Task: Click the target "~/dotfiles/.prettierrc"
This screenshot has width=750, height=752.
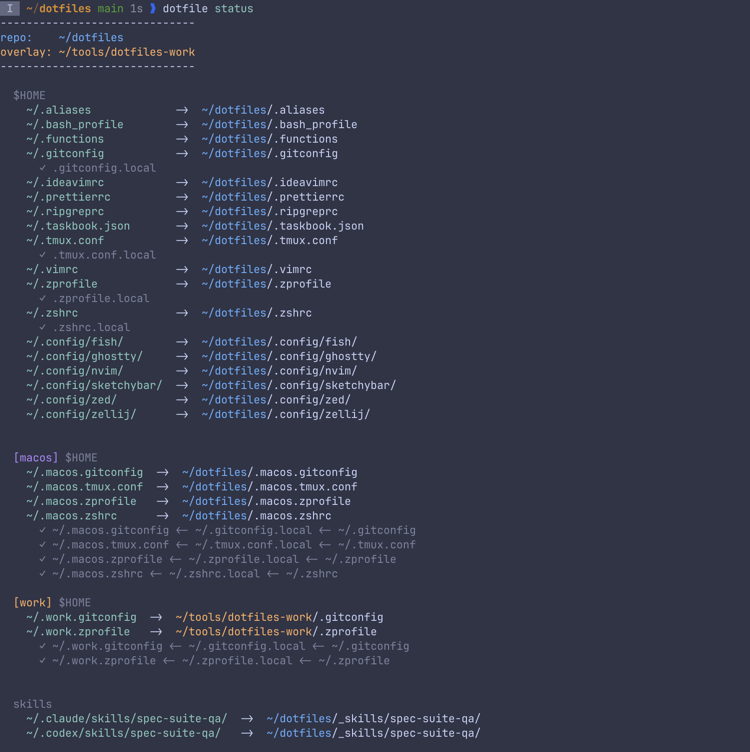Action: (273, 197)
